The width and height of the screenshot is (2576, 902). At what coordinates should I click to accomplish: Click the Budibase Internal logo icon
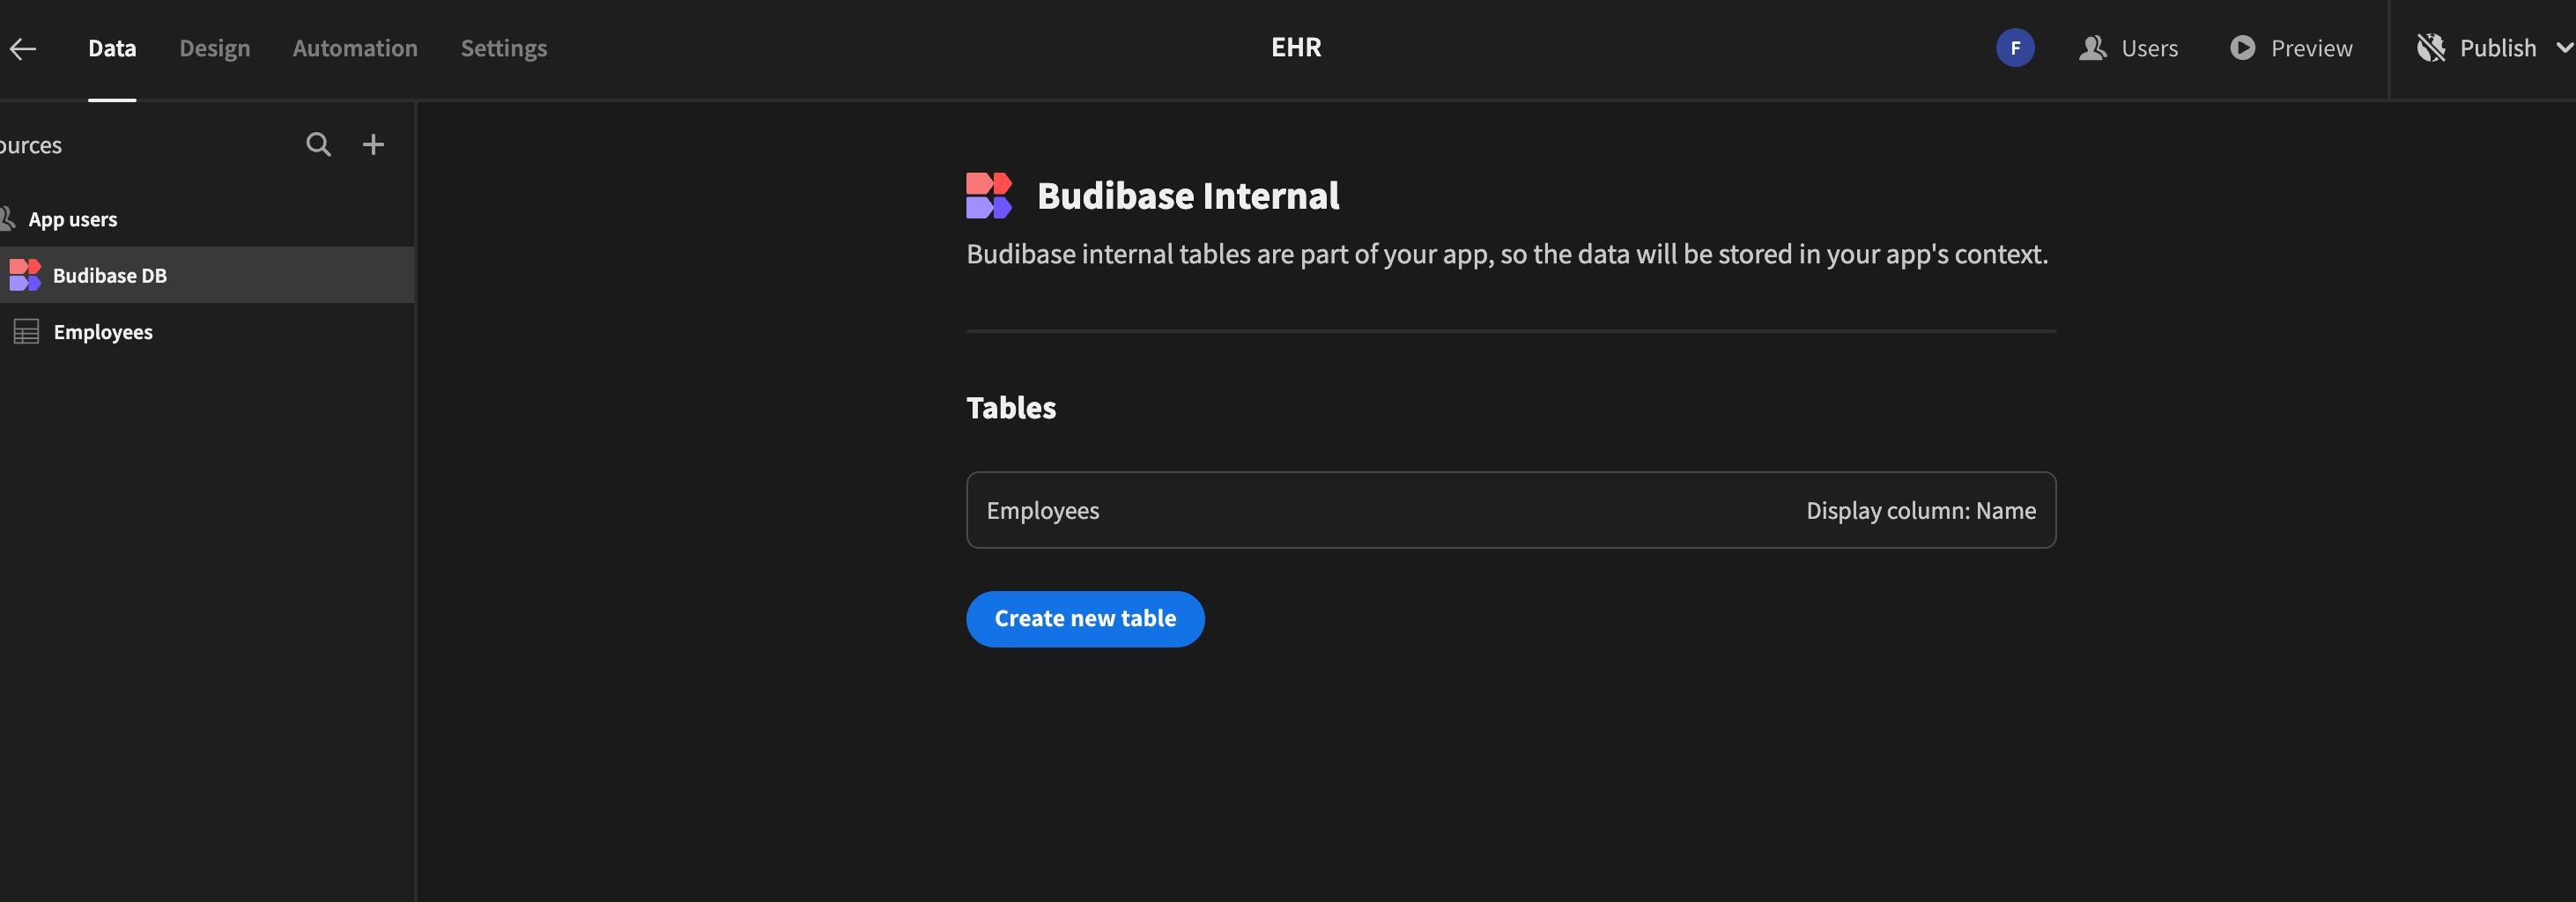pyautogui.click(x=990, y=194)
